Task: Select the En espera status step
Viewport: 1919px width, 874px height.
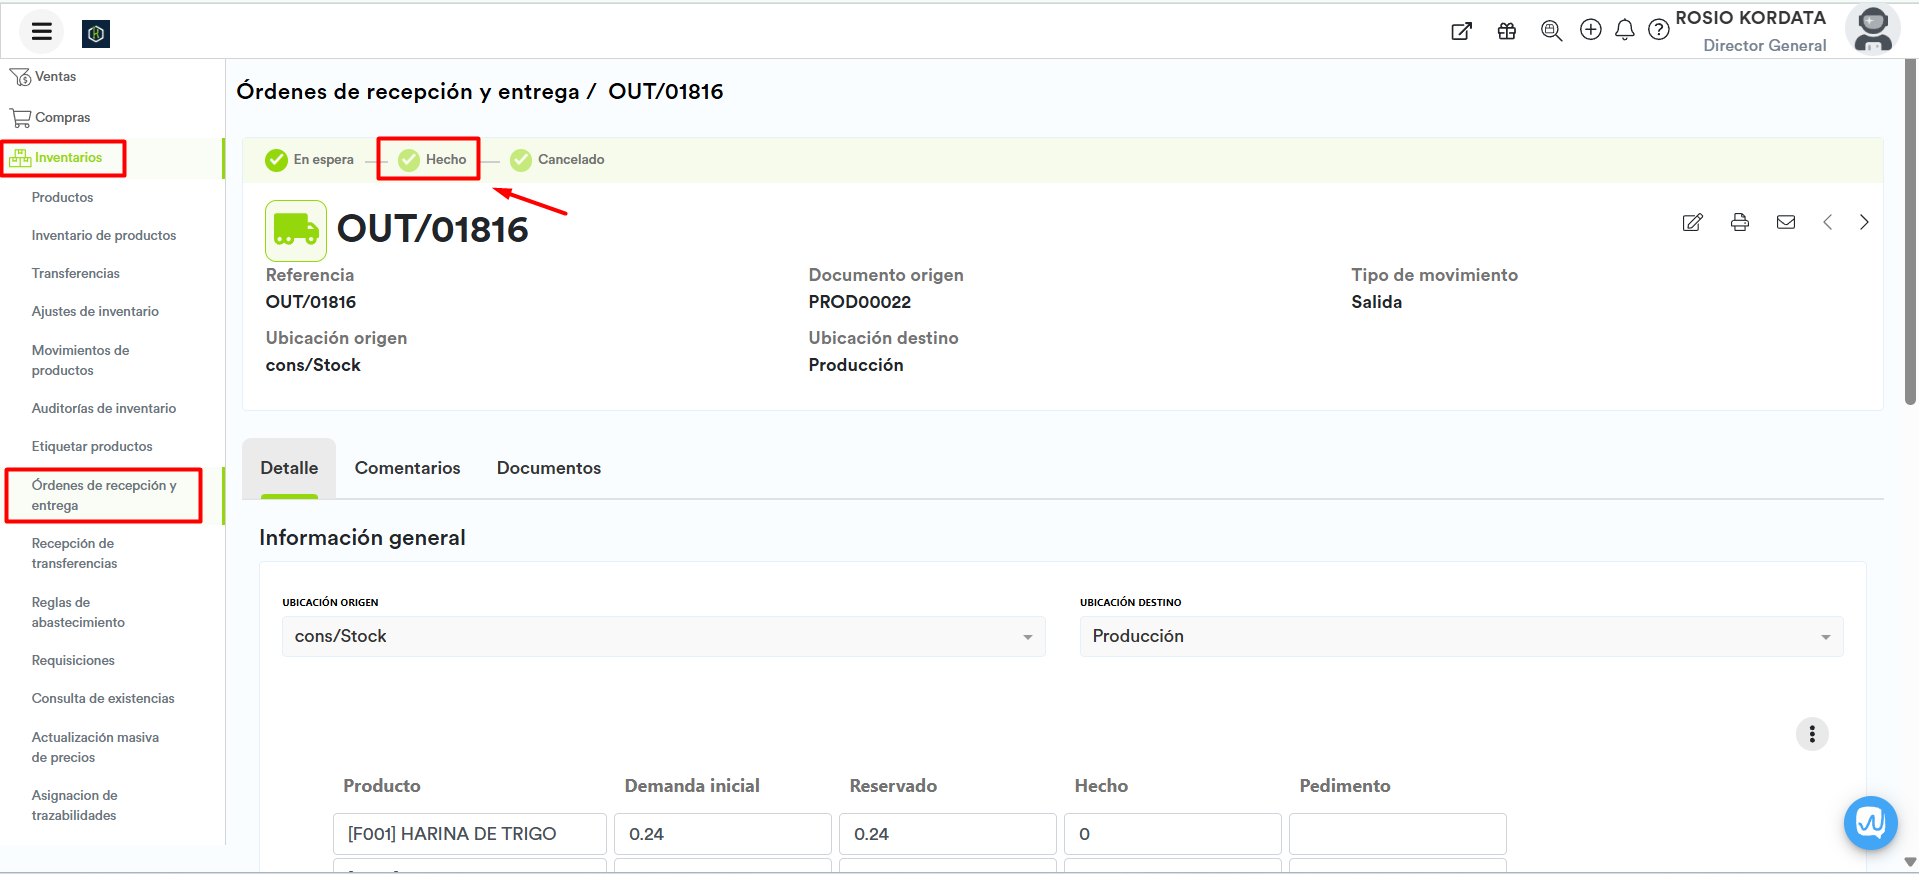Action: pos(309,160)
